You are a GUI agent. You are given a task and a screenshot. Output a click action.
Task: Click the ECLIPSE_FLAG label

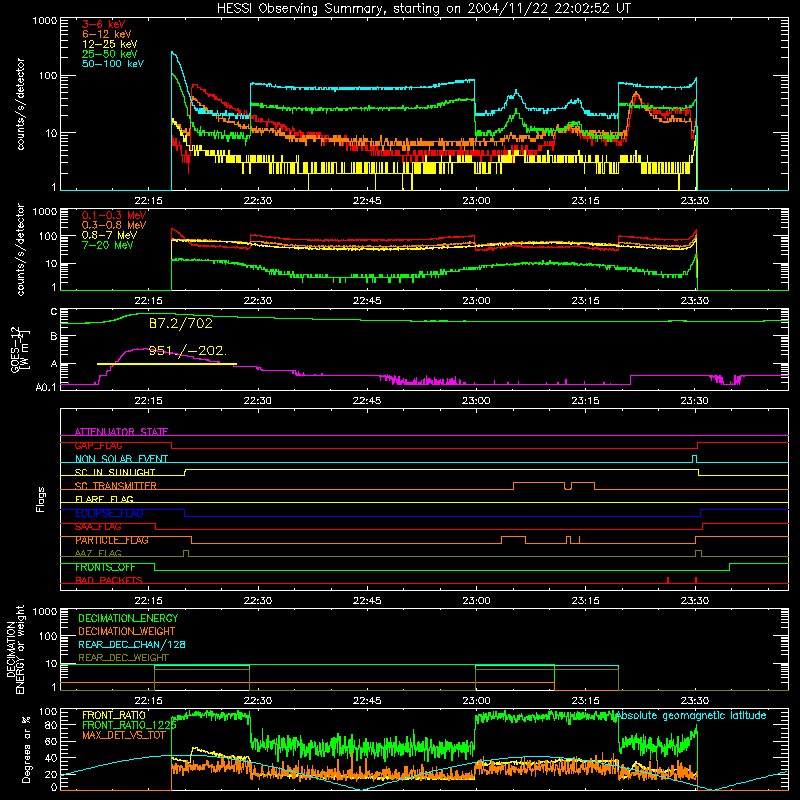click(109, 513)
